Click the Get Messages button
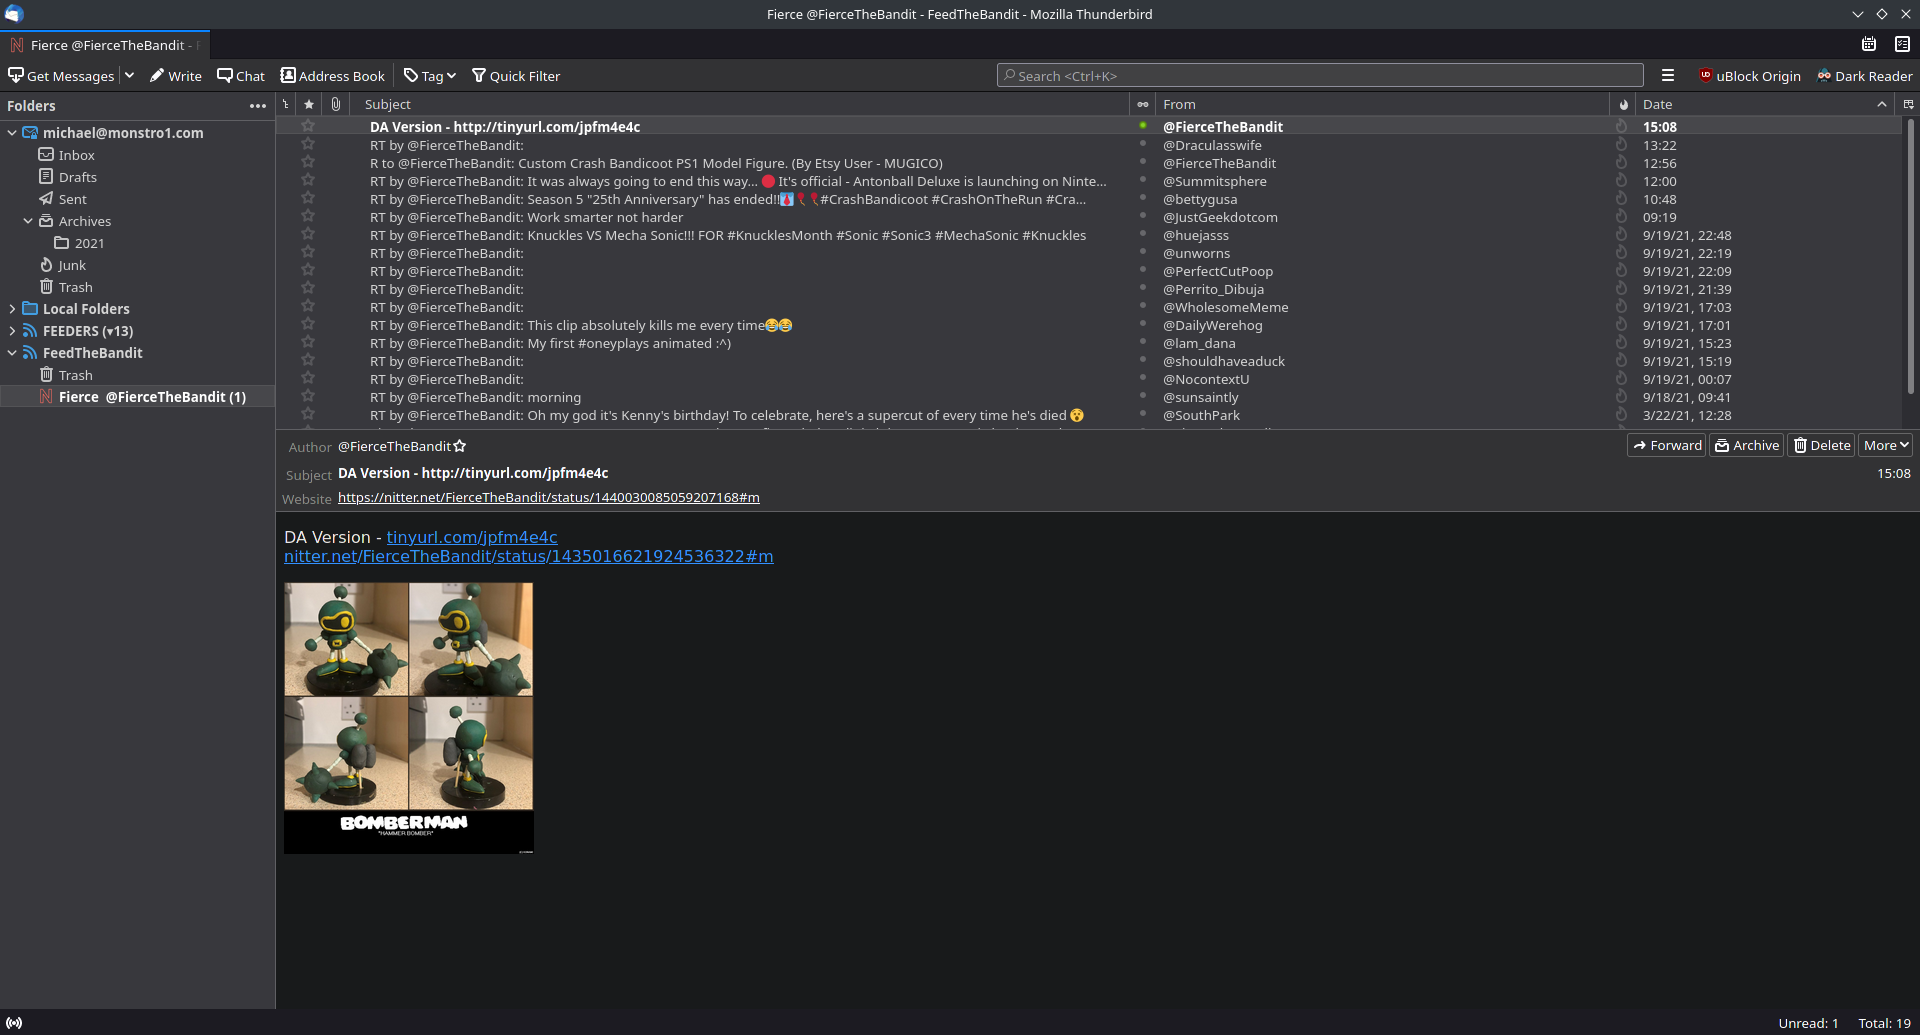This screenshot has width=1920, height=1035. click(x=61, y=76)
